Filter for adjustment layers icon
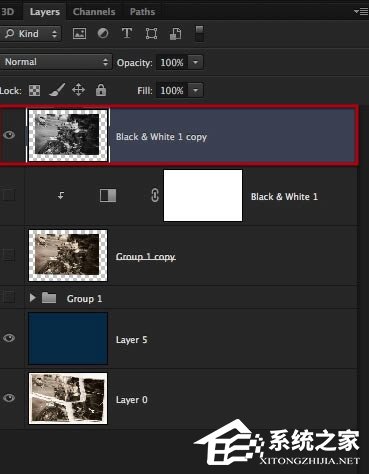This screenshot has width=369, height=474. coord(103,33)
